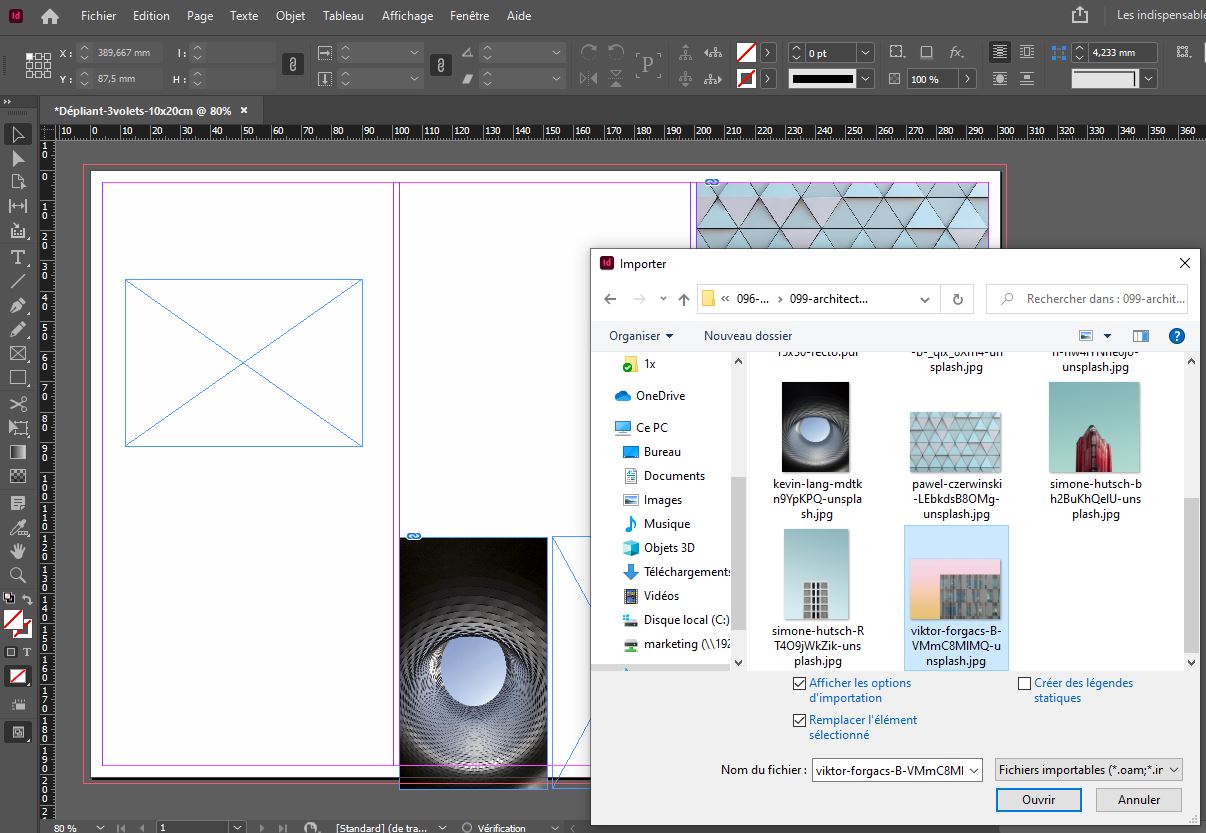Click fill color swatch in control bar
1206x833 pixels.
point(746,52)
